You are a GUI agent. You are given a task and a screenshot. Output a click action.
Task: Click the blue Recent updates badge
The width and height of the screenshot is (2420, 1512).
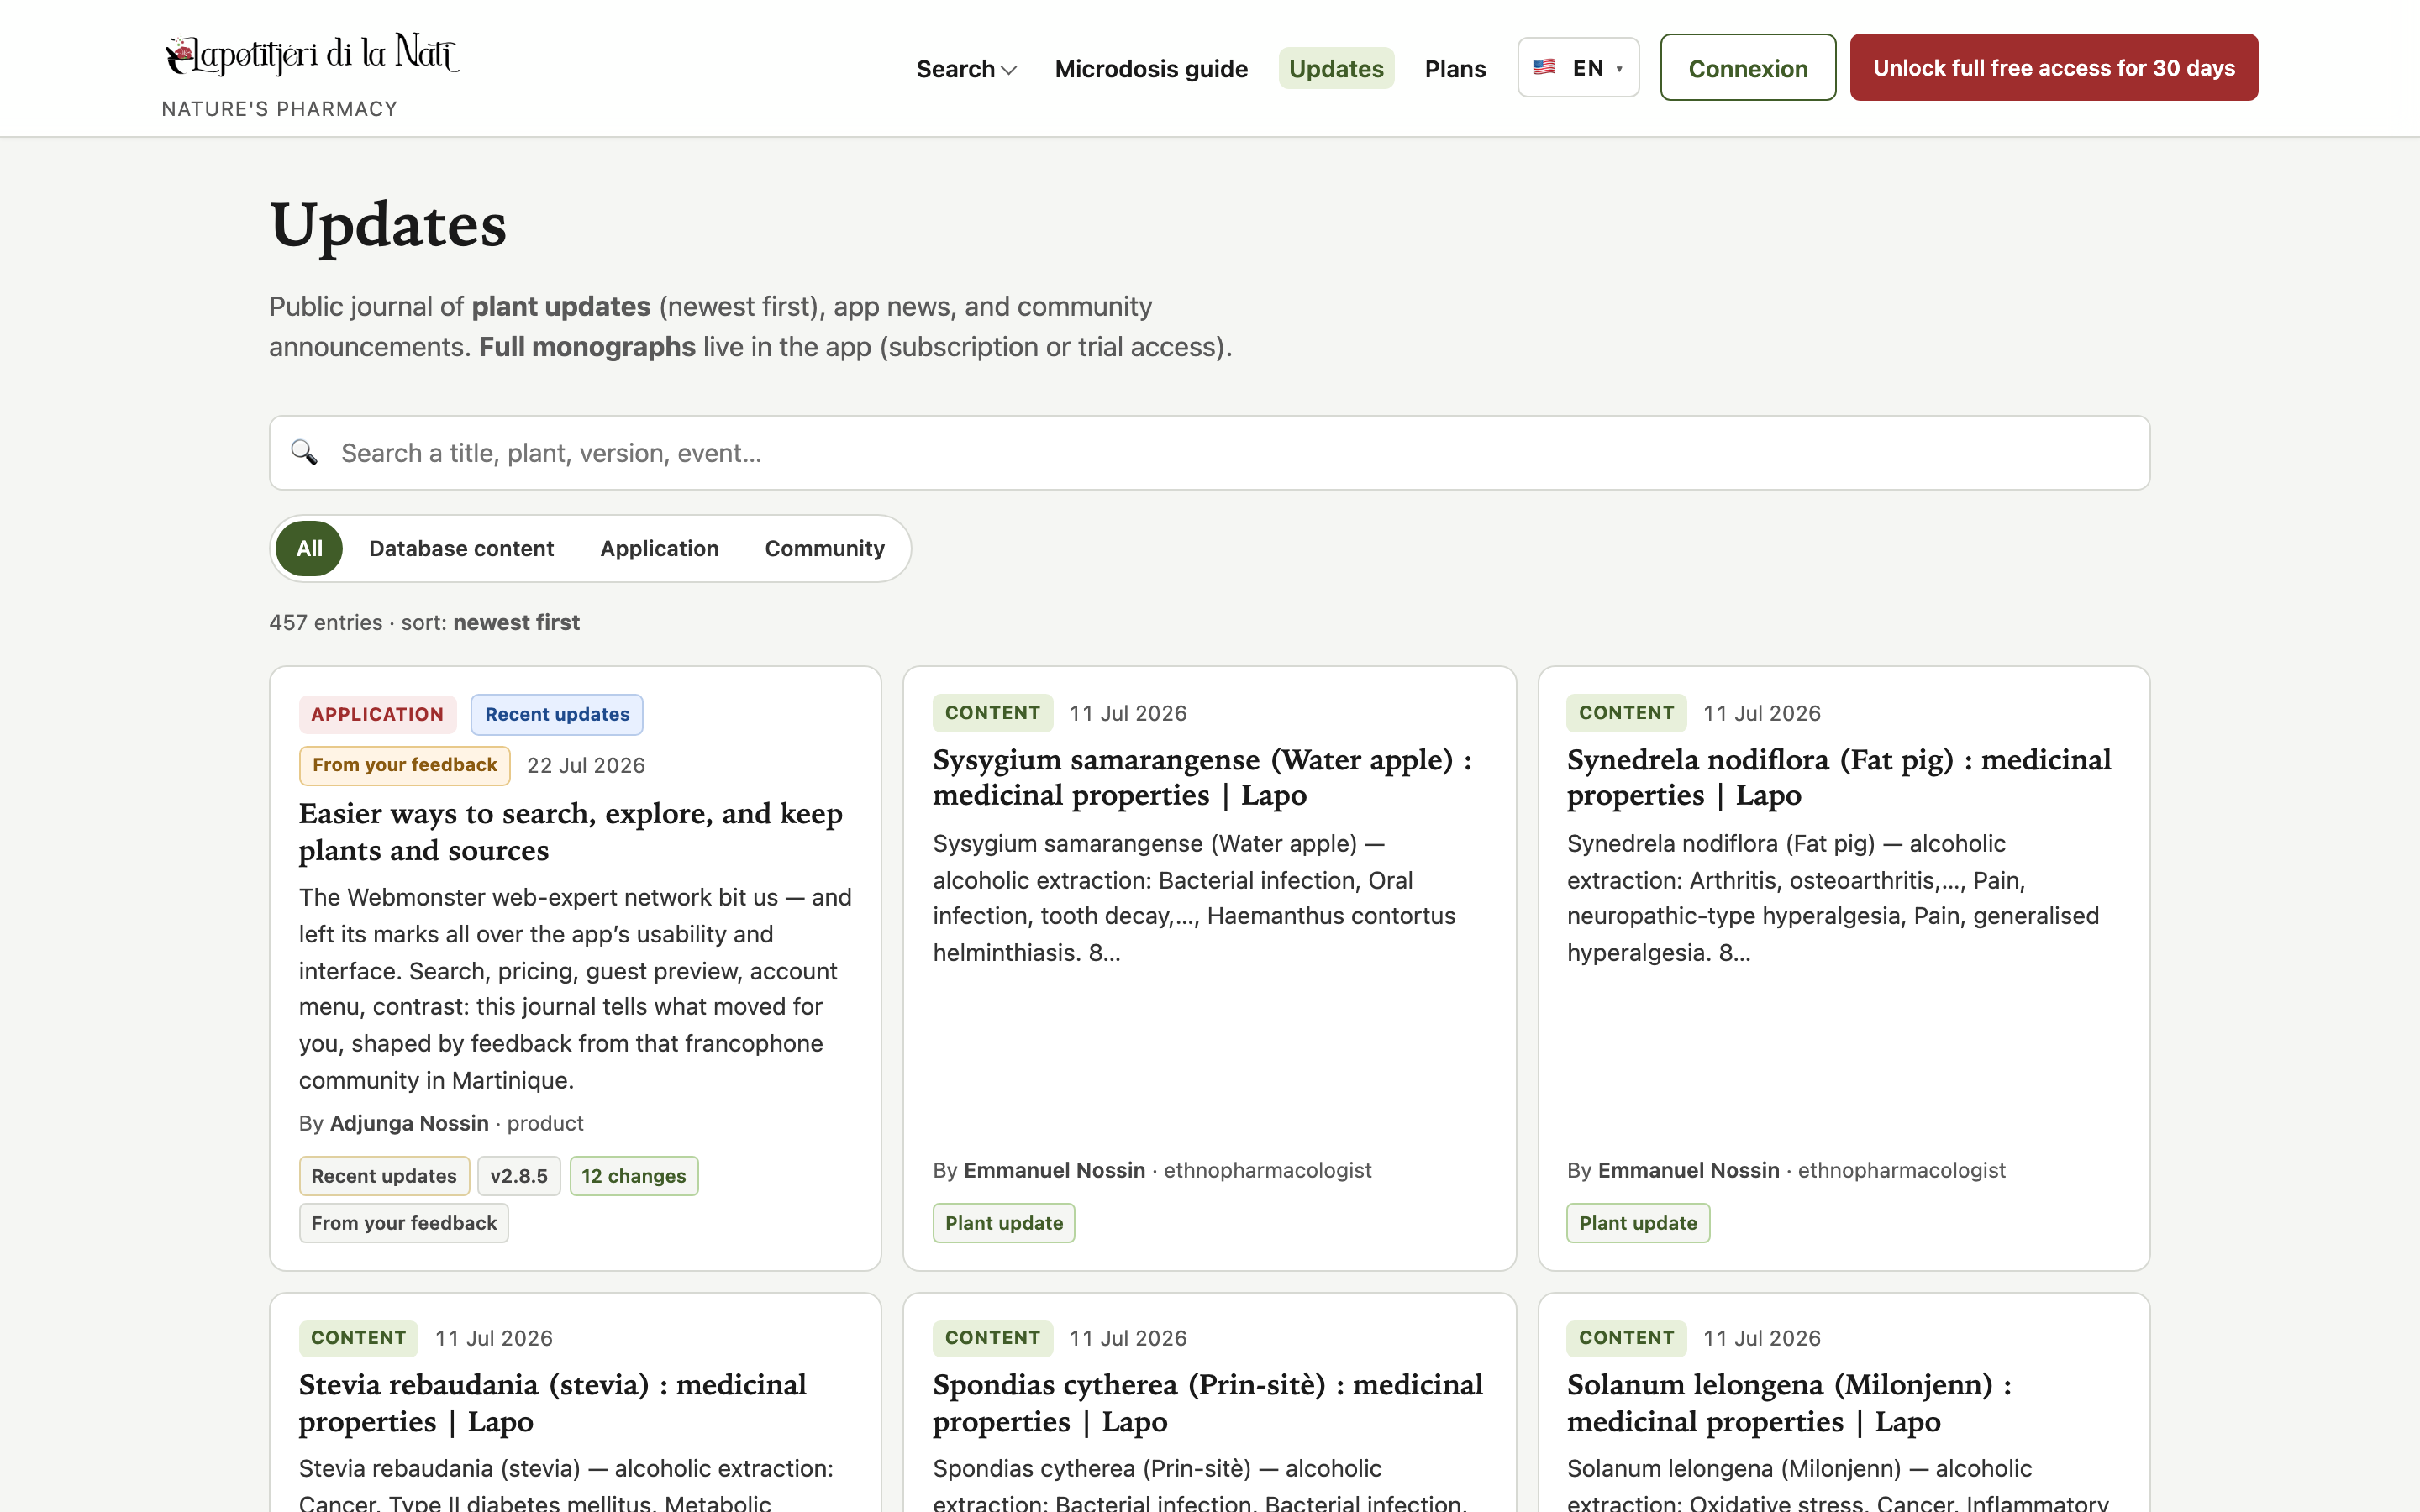(x=557, y=714)
